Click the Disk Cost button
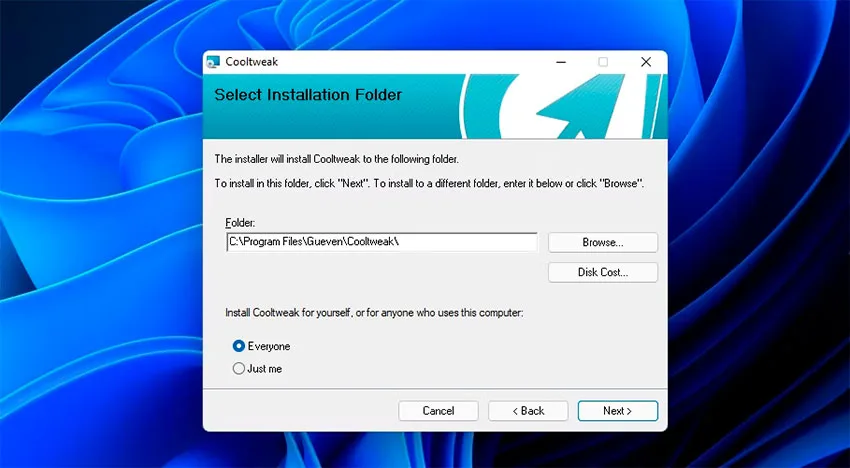This screenshot has width=850, height=468. [603, 272]
